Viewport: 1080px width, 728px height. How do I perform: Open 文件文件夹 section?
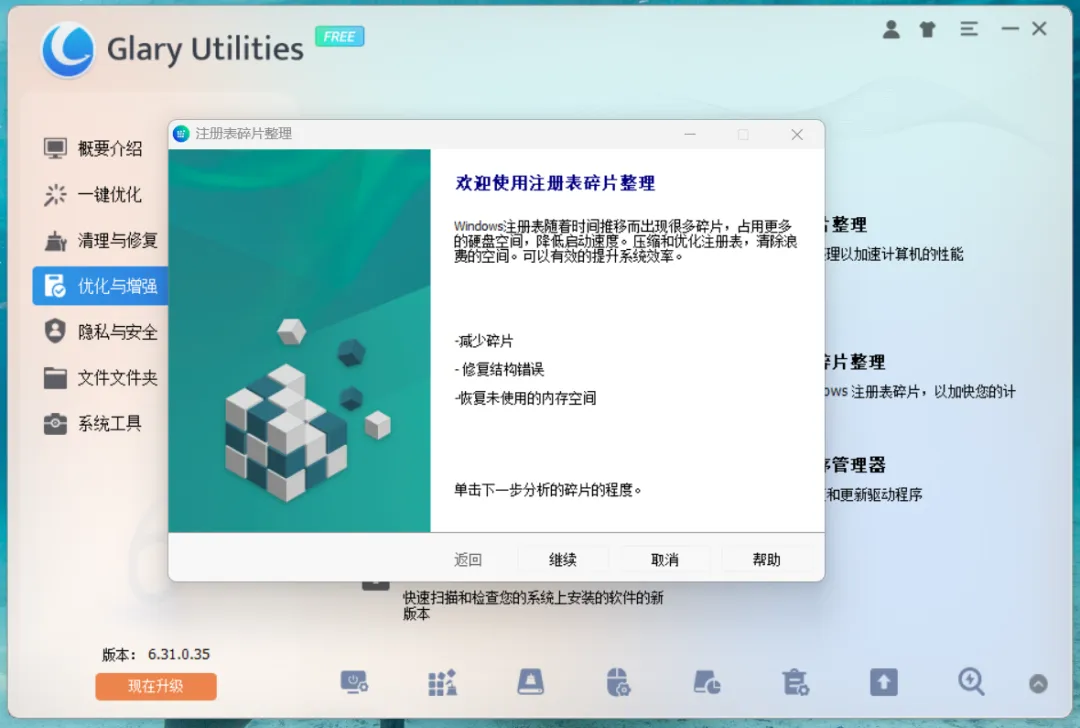[101, 377]
